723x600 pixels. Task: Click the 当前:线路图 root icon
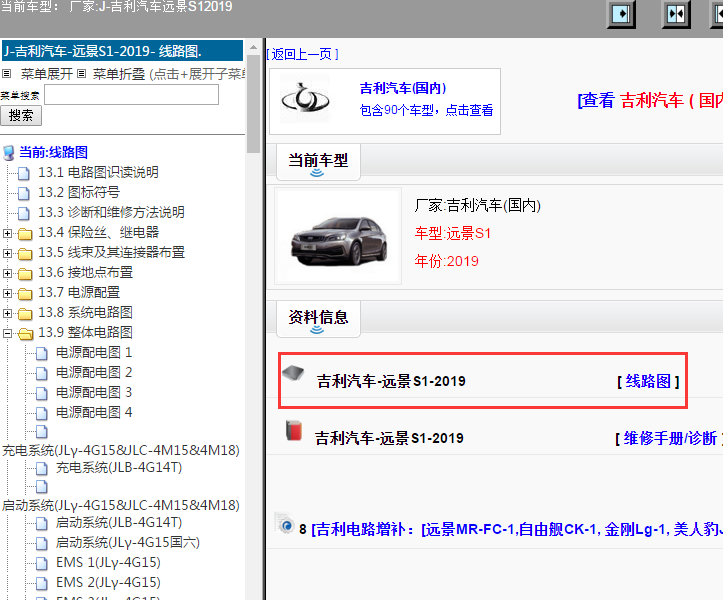[x=8, y=153]
